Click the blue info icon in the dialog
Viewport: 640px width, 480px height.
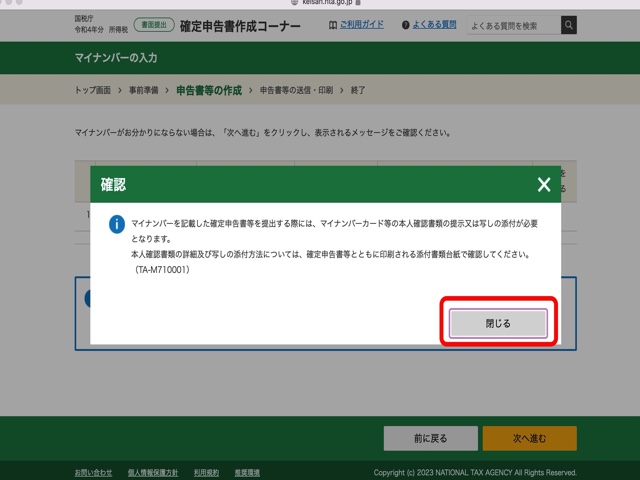(x=116, y=225)
